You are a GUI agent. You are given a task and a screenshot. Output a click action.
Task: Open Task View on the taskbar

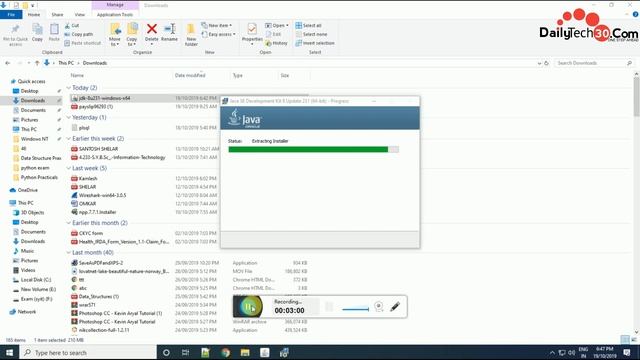pyautogui.click(x=185, y=352)
